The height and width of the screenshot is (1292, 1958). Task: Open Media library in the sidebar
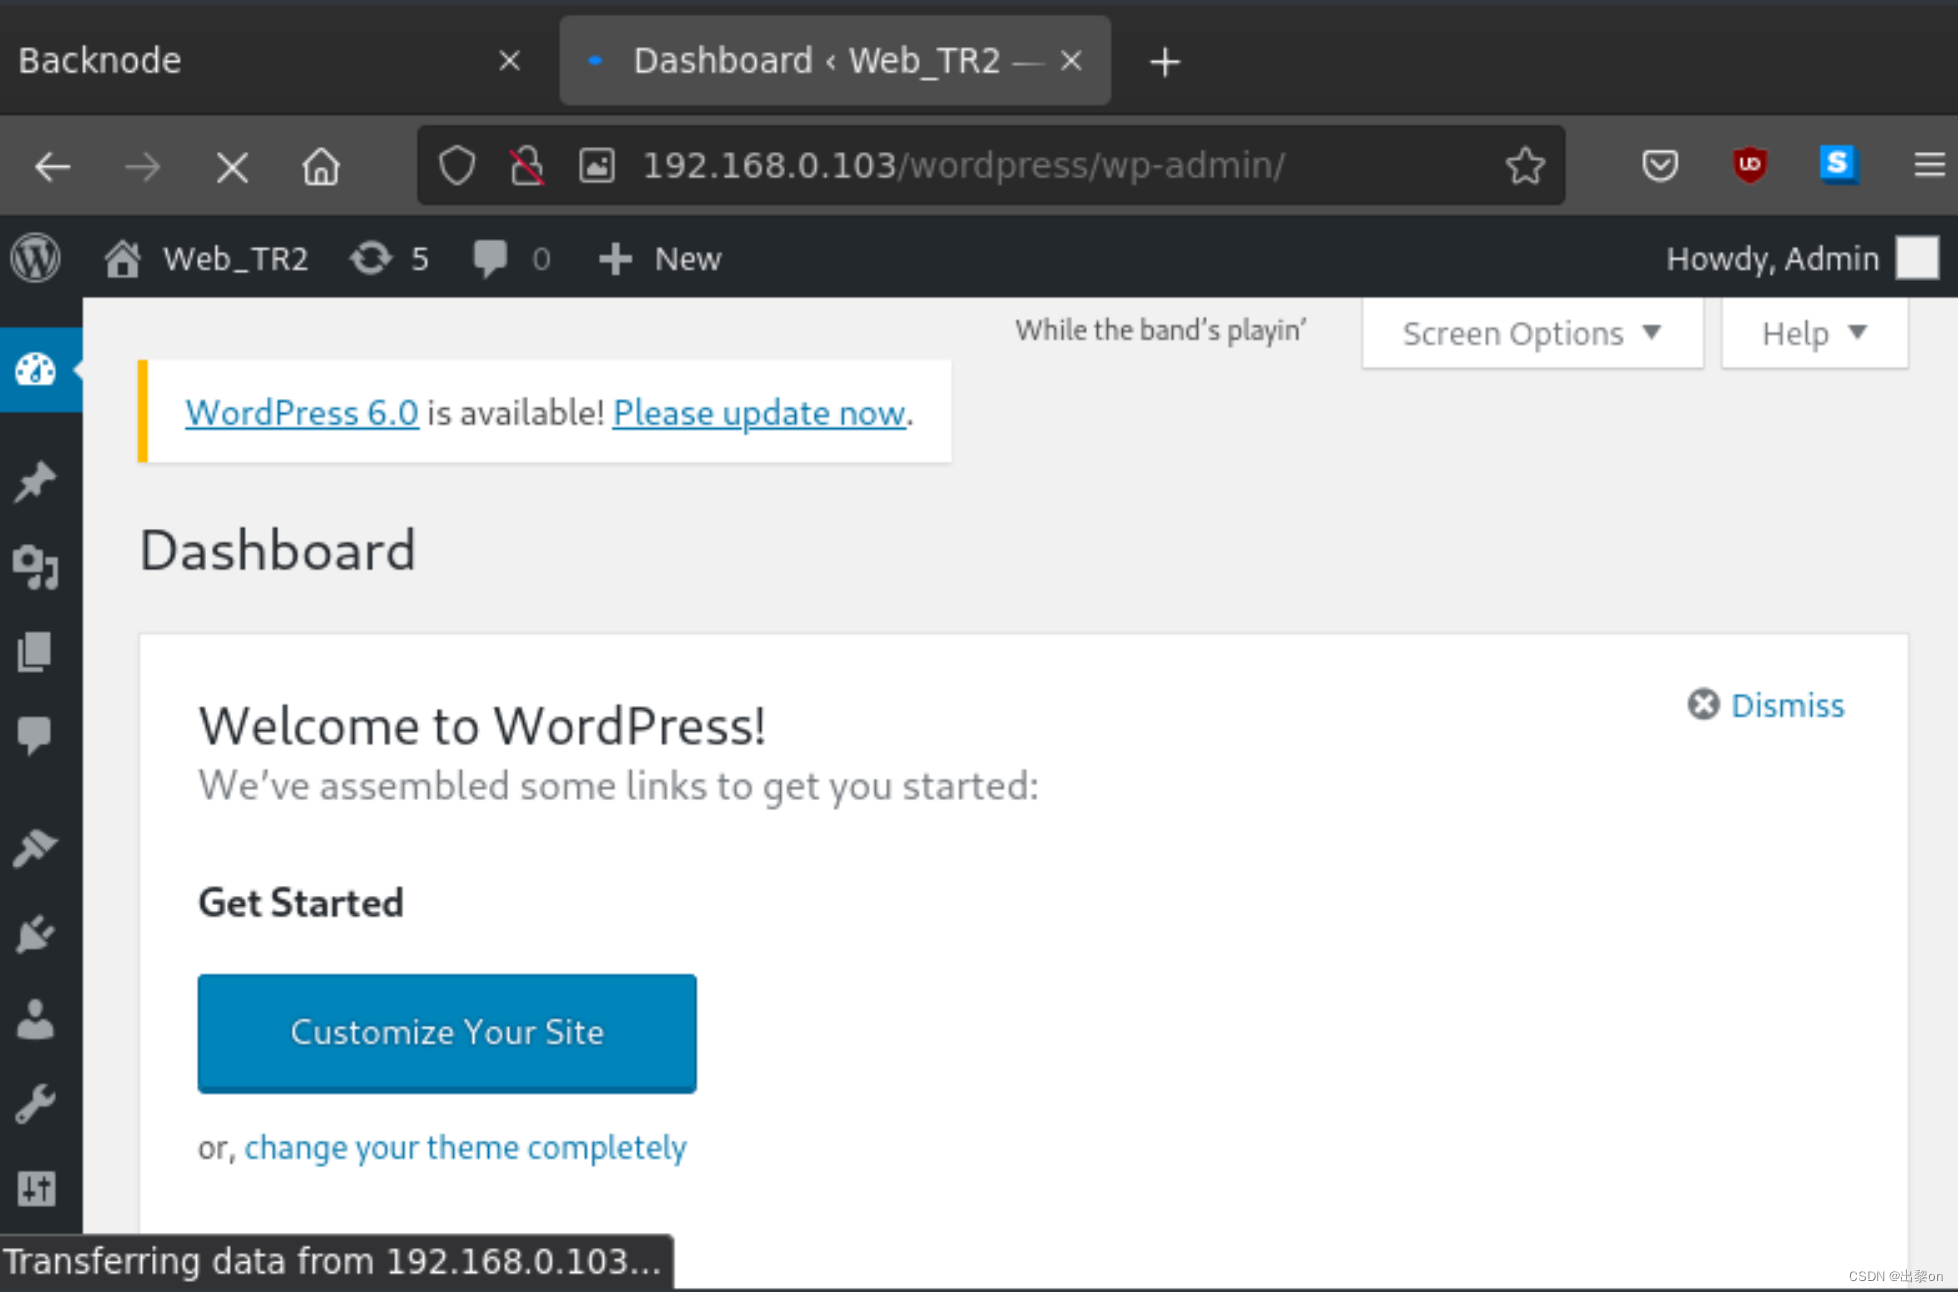tap(36, 567)
